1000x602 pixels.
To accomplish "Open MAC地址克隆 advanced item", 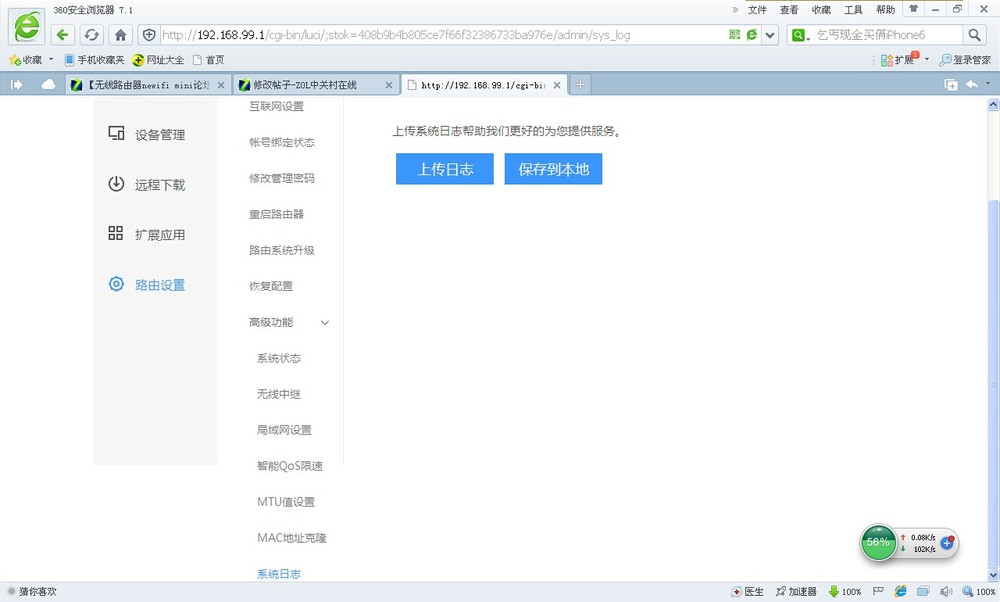I will tap(291, 538).
